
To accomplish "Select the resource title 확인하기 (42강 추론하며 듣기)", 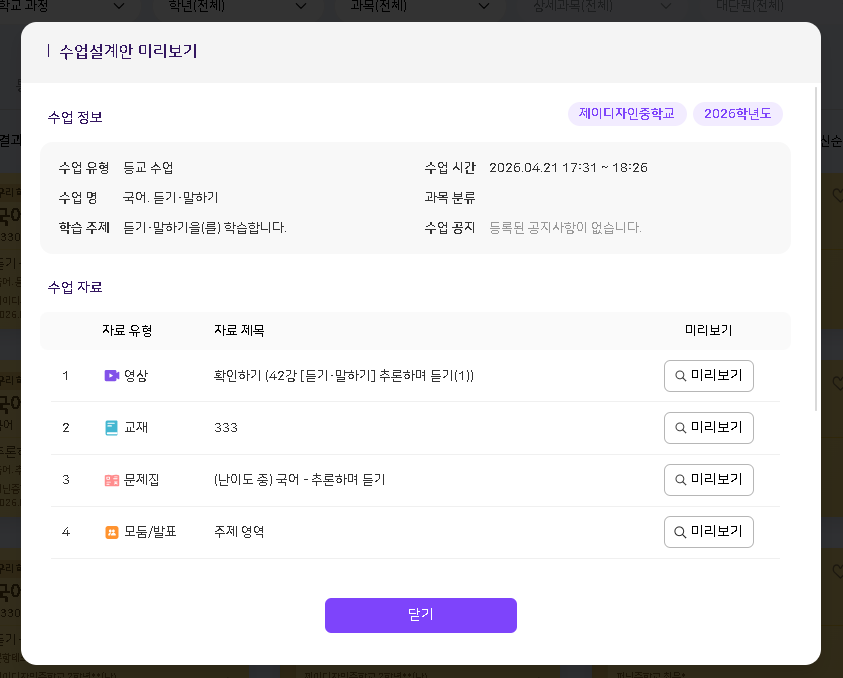I will (343, 376).
